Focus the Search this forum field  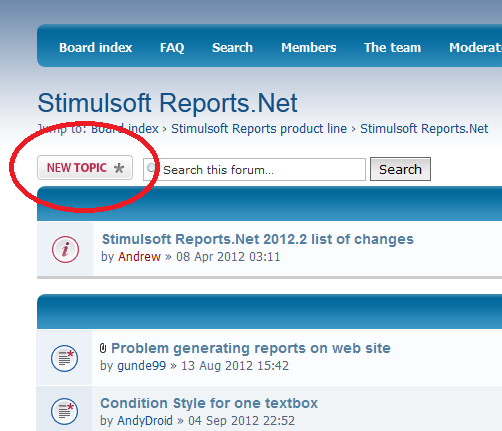click(x=254, y=170)
